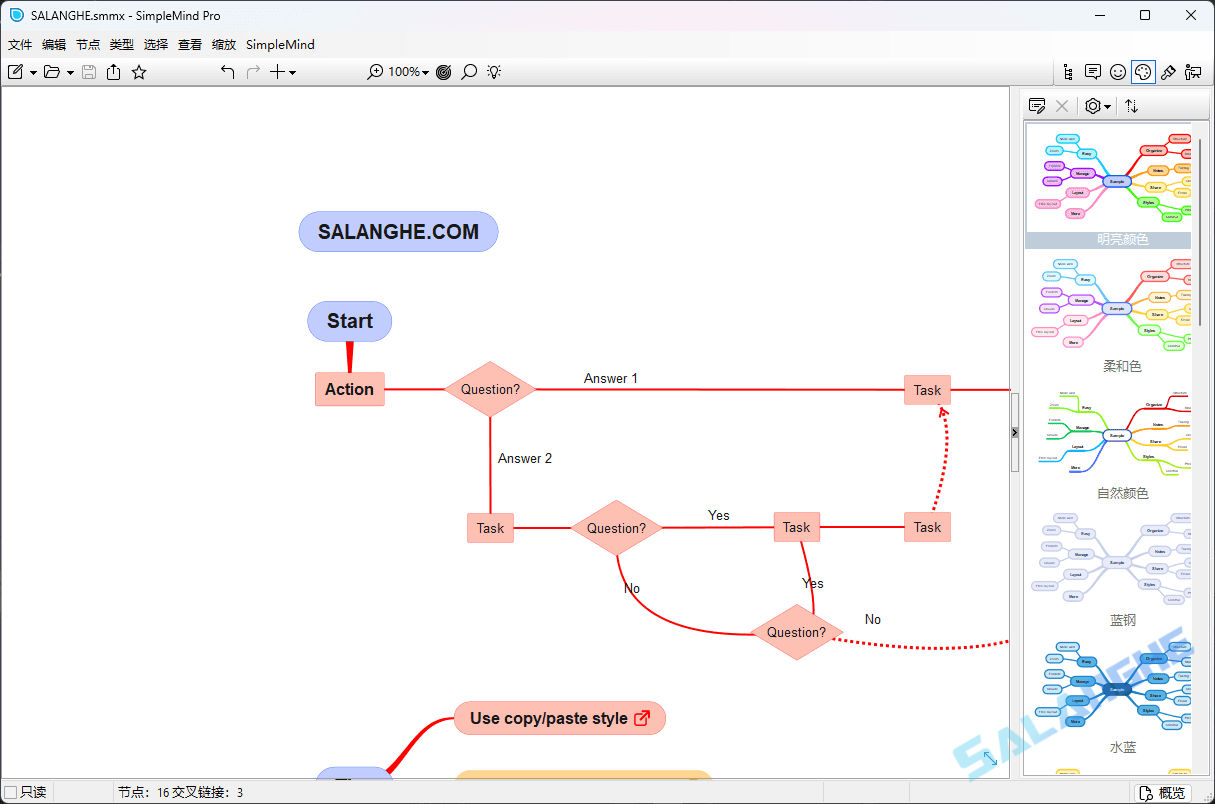
Task: Open the style palette panel
Action: point(1142,71)
